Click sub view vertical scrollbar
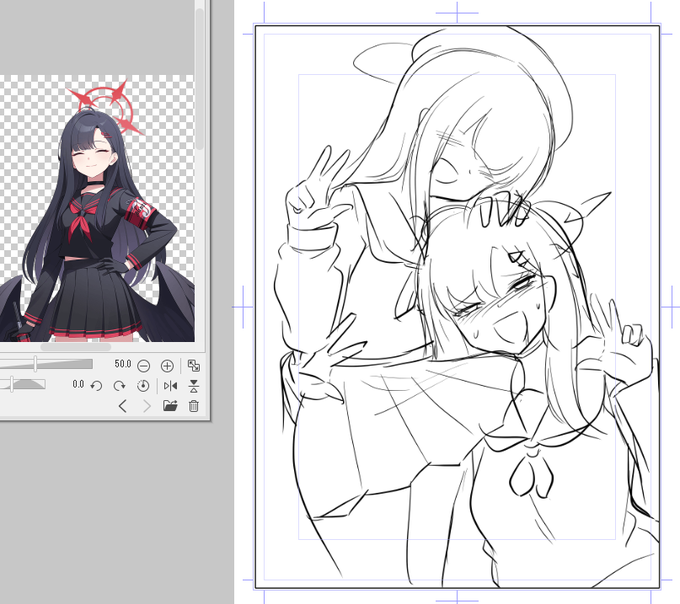680x604 pixels. click(199, 79)
